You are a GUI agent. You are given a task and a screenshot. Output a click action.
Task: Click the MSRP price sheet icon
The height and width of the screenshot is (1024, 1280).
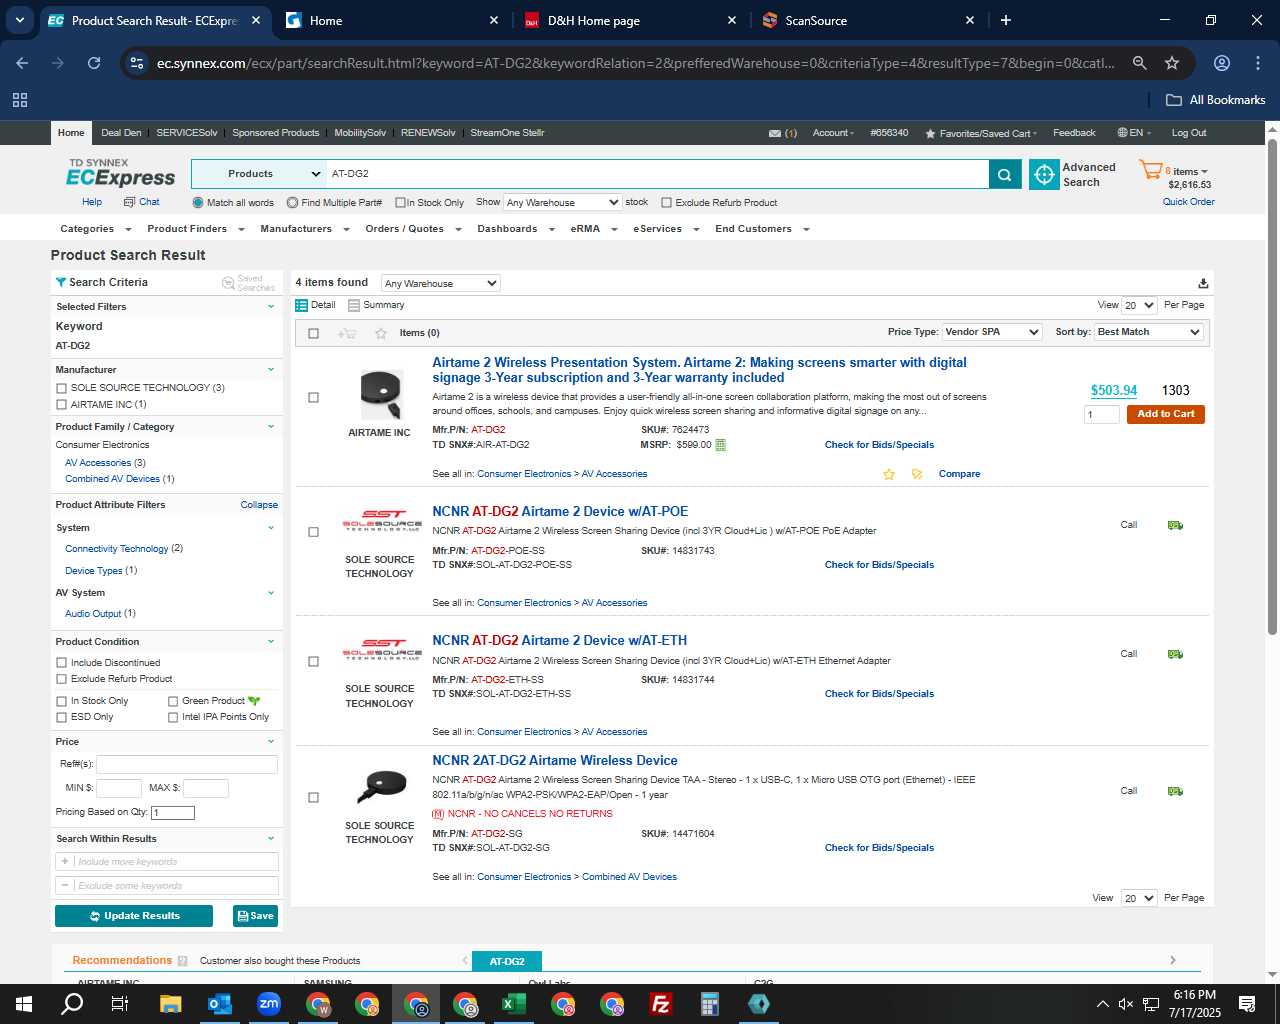720,445
